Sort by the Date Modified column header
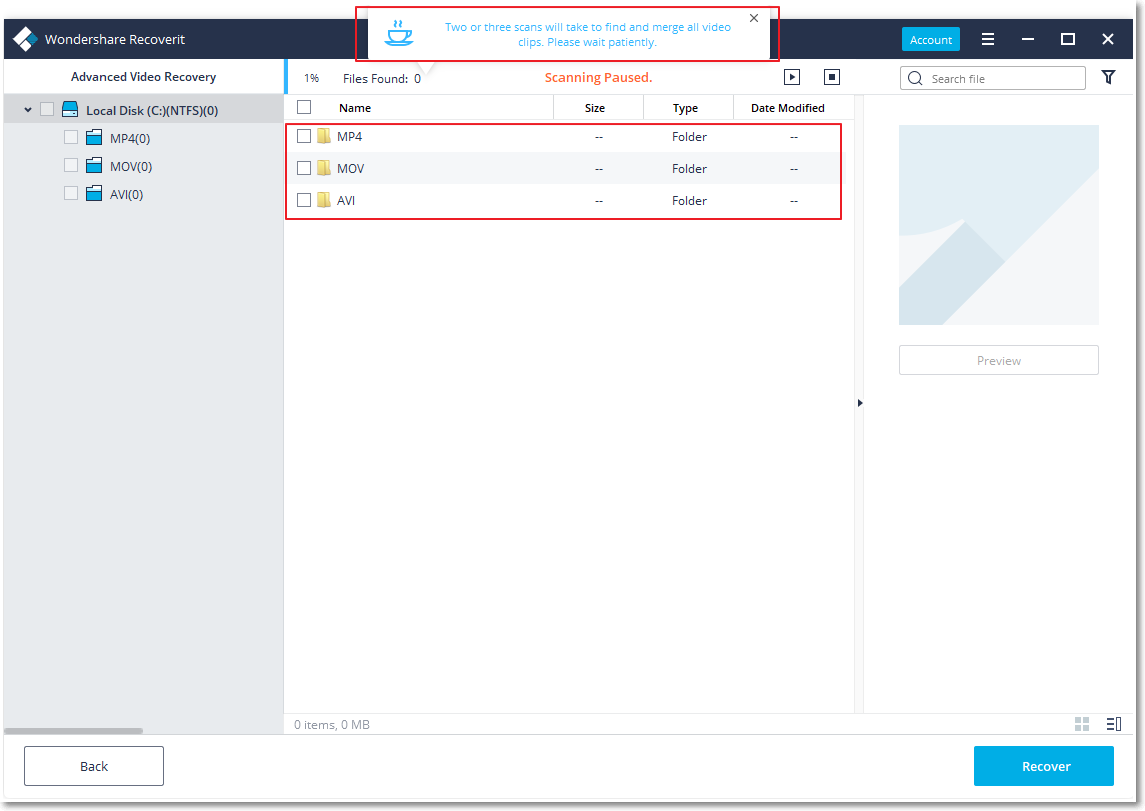Screen dimensions: 1145x811 (787, 108)
